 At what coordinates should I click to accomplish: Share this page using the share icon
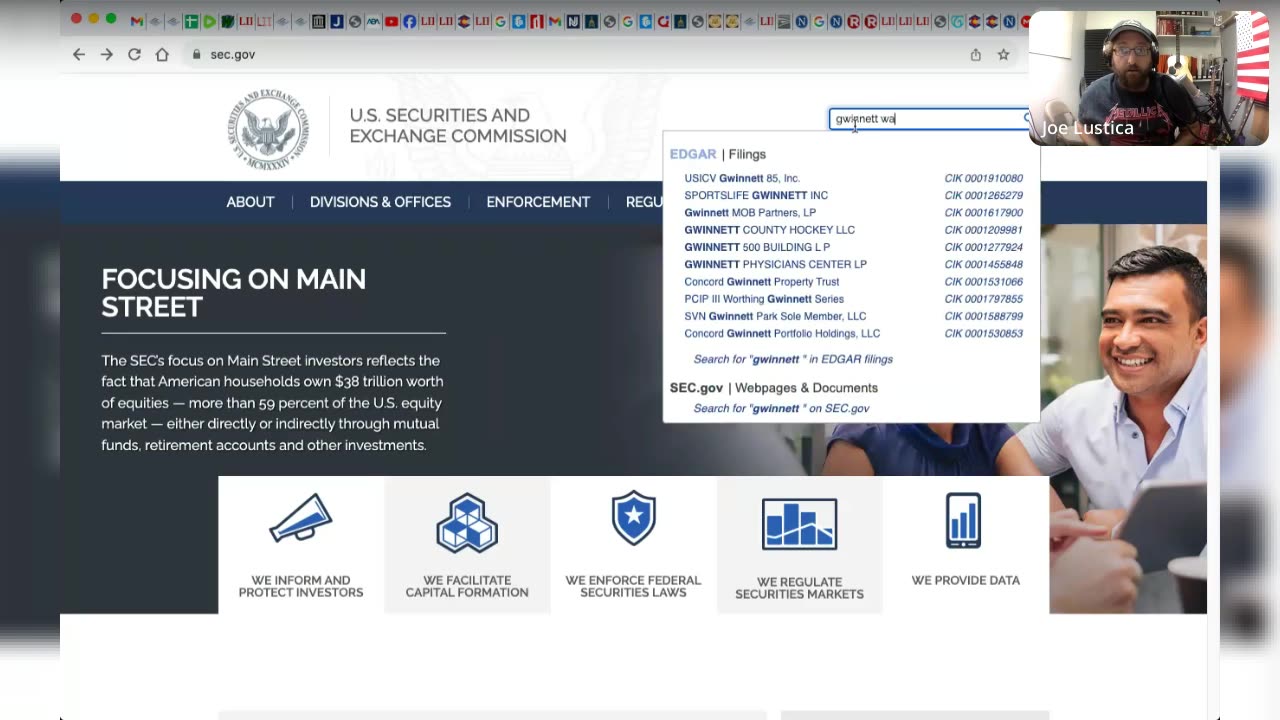[x=975, y=55]
